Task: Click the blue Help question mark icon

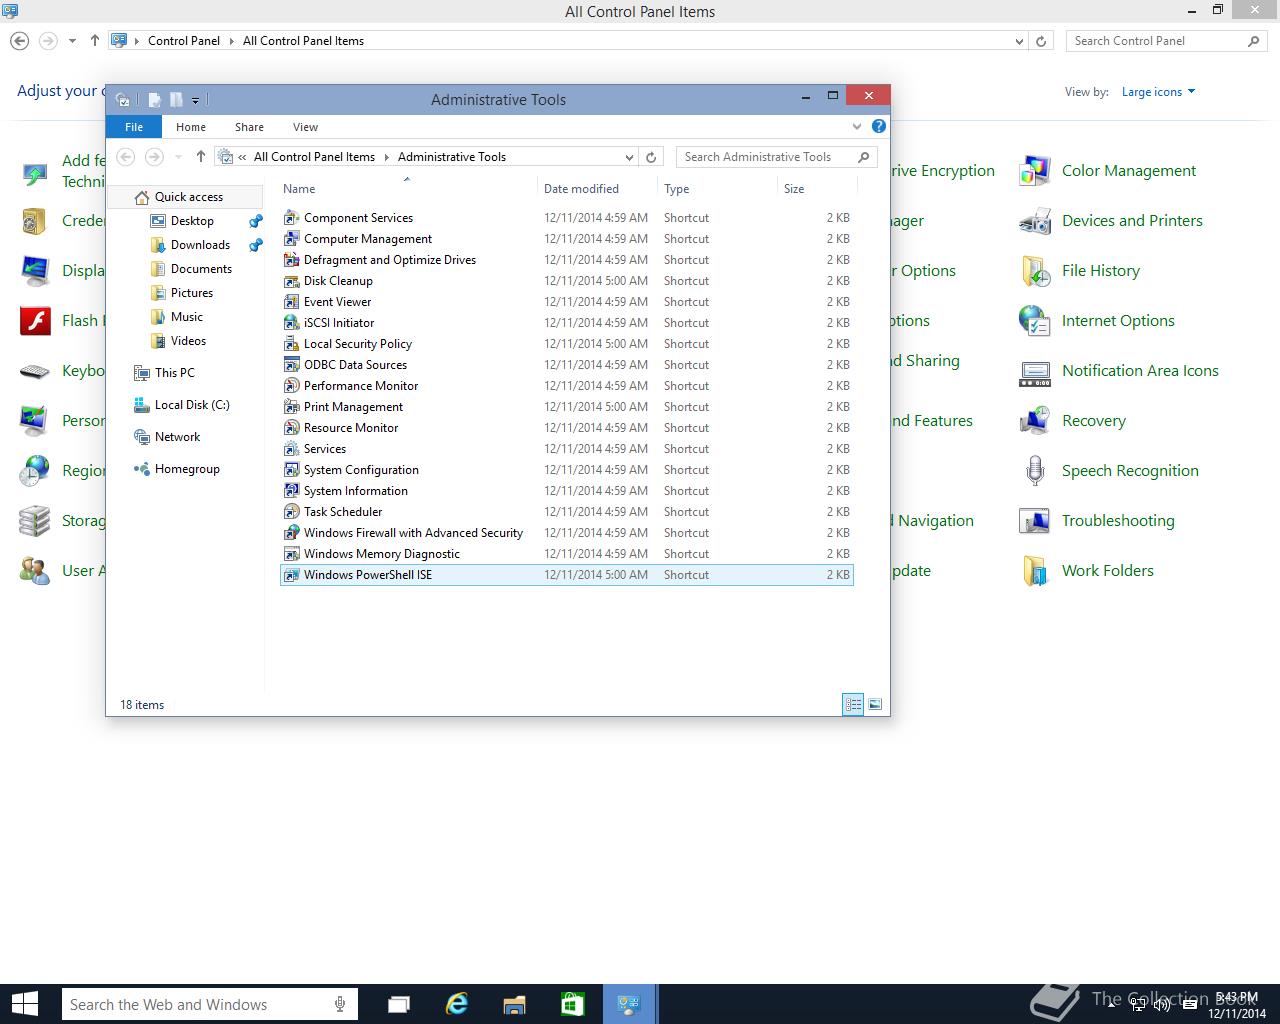Action: click(878, 126)
